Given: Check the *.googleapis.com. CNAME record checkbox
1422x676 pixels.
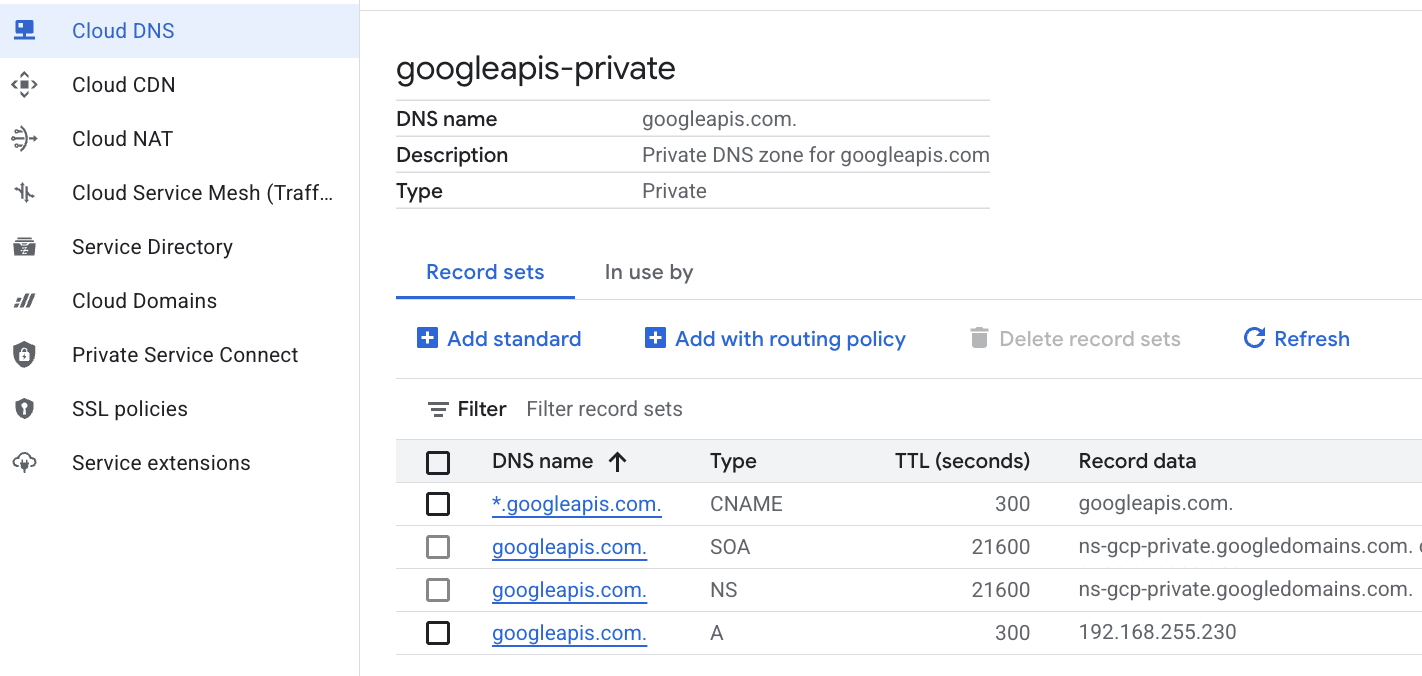Looking at the screenshot, I should 438,504.
